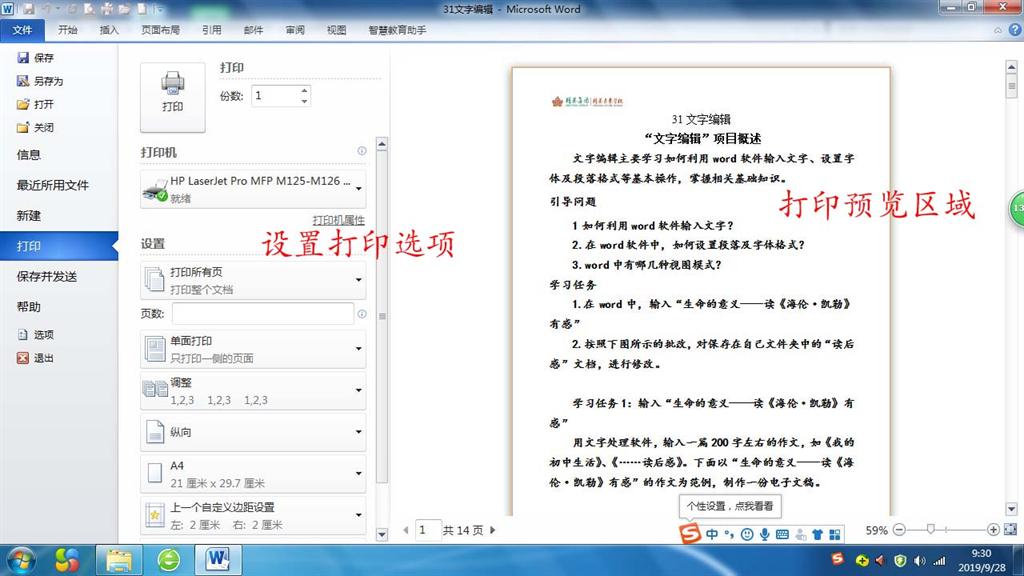Screen dimensions: 1024x576
Task: Select 另存为 in the file menu
Action: click(47, 81)
